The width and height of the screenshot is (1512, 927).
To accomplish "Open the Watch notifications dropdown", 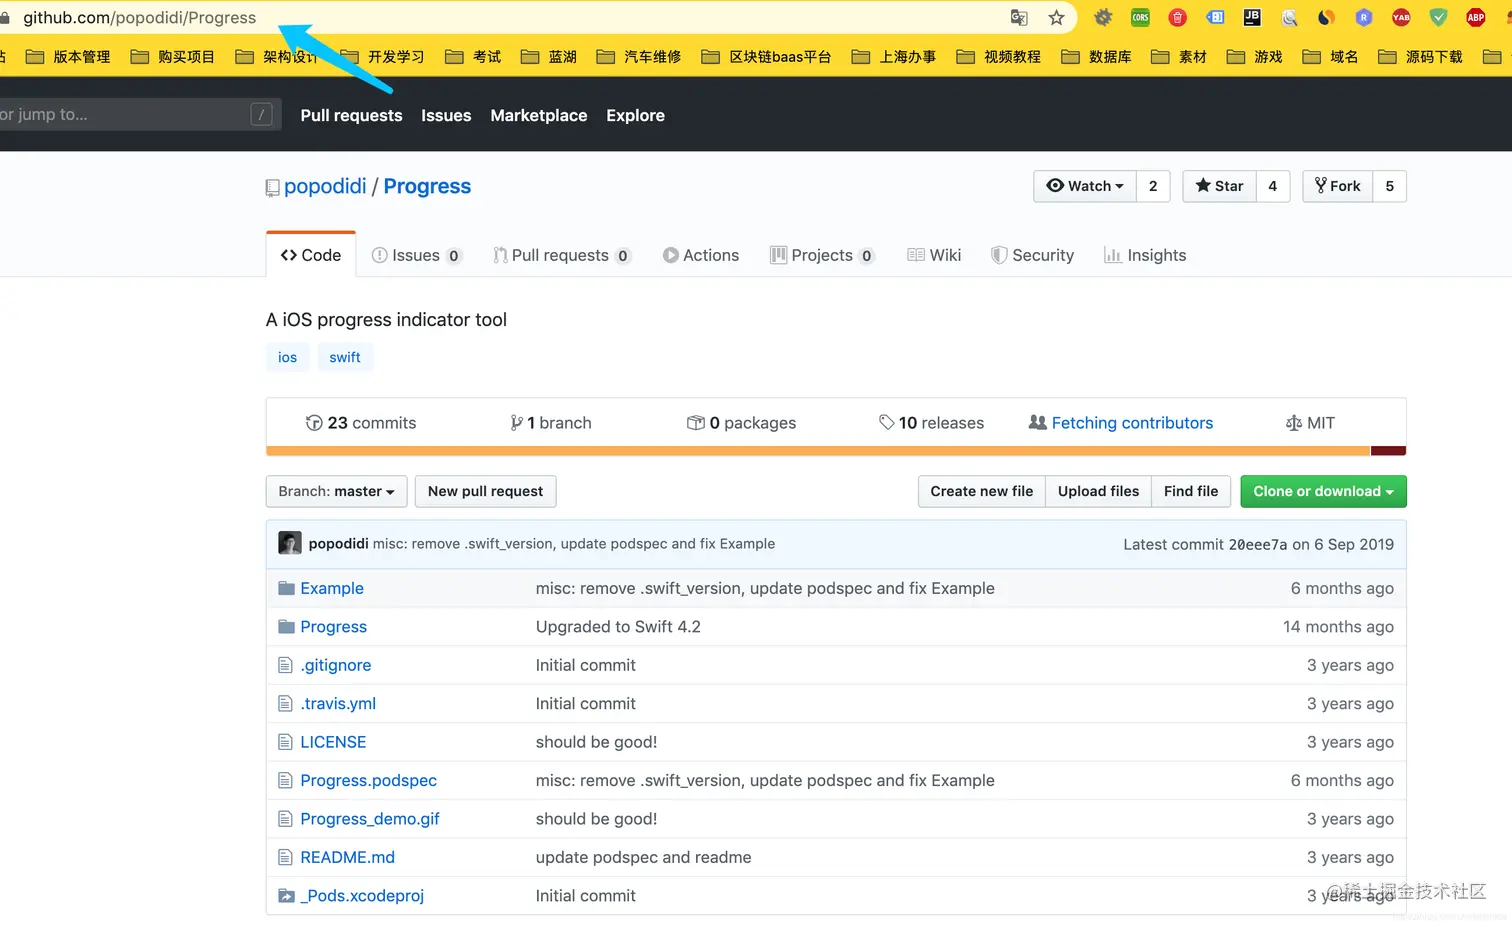I will point(1085,186).
